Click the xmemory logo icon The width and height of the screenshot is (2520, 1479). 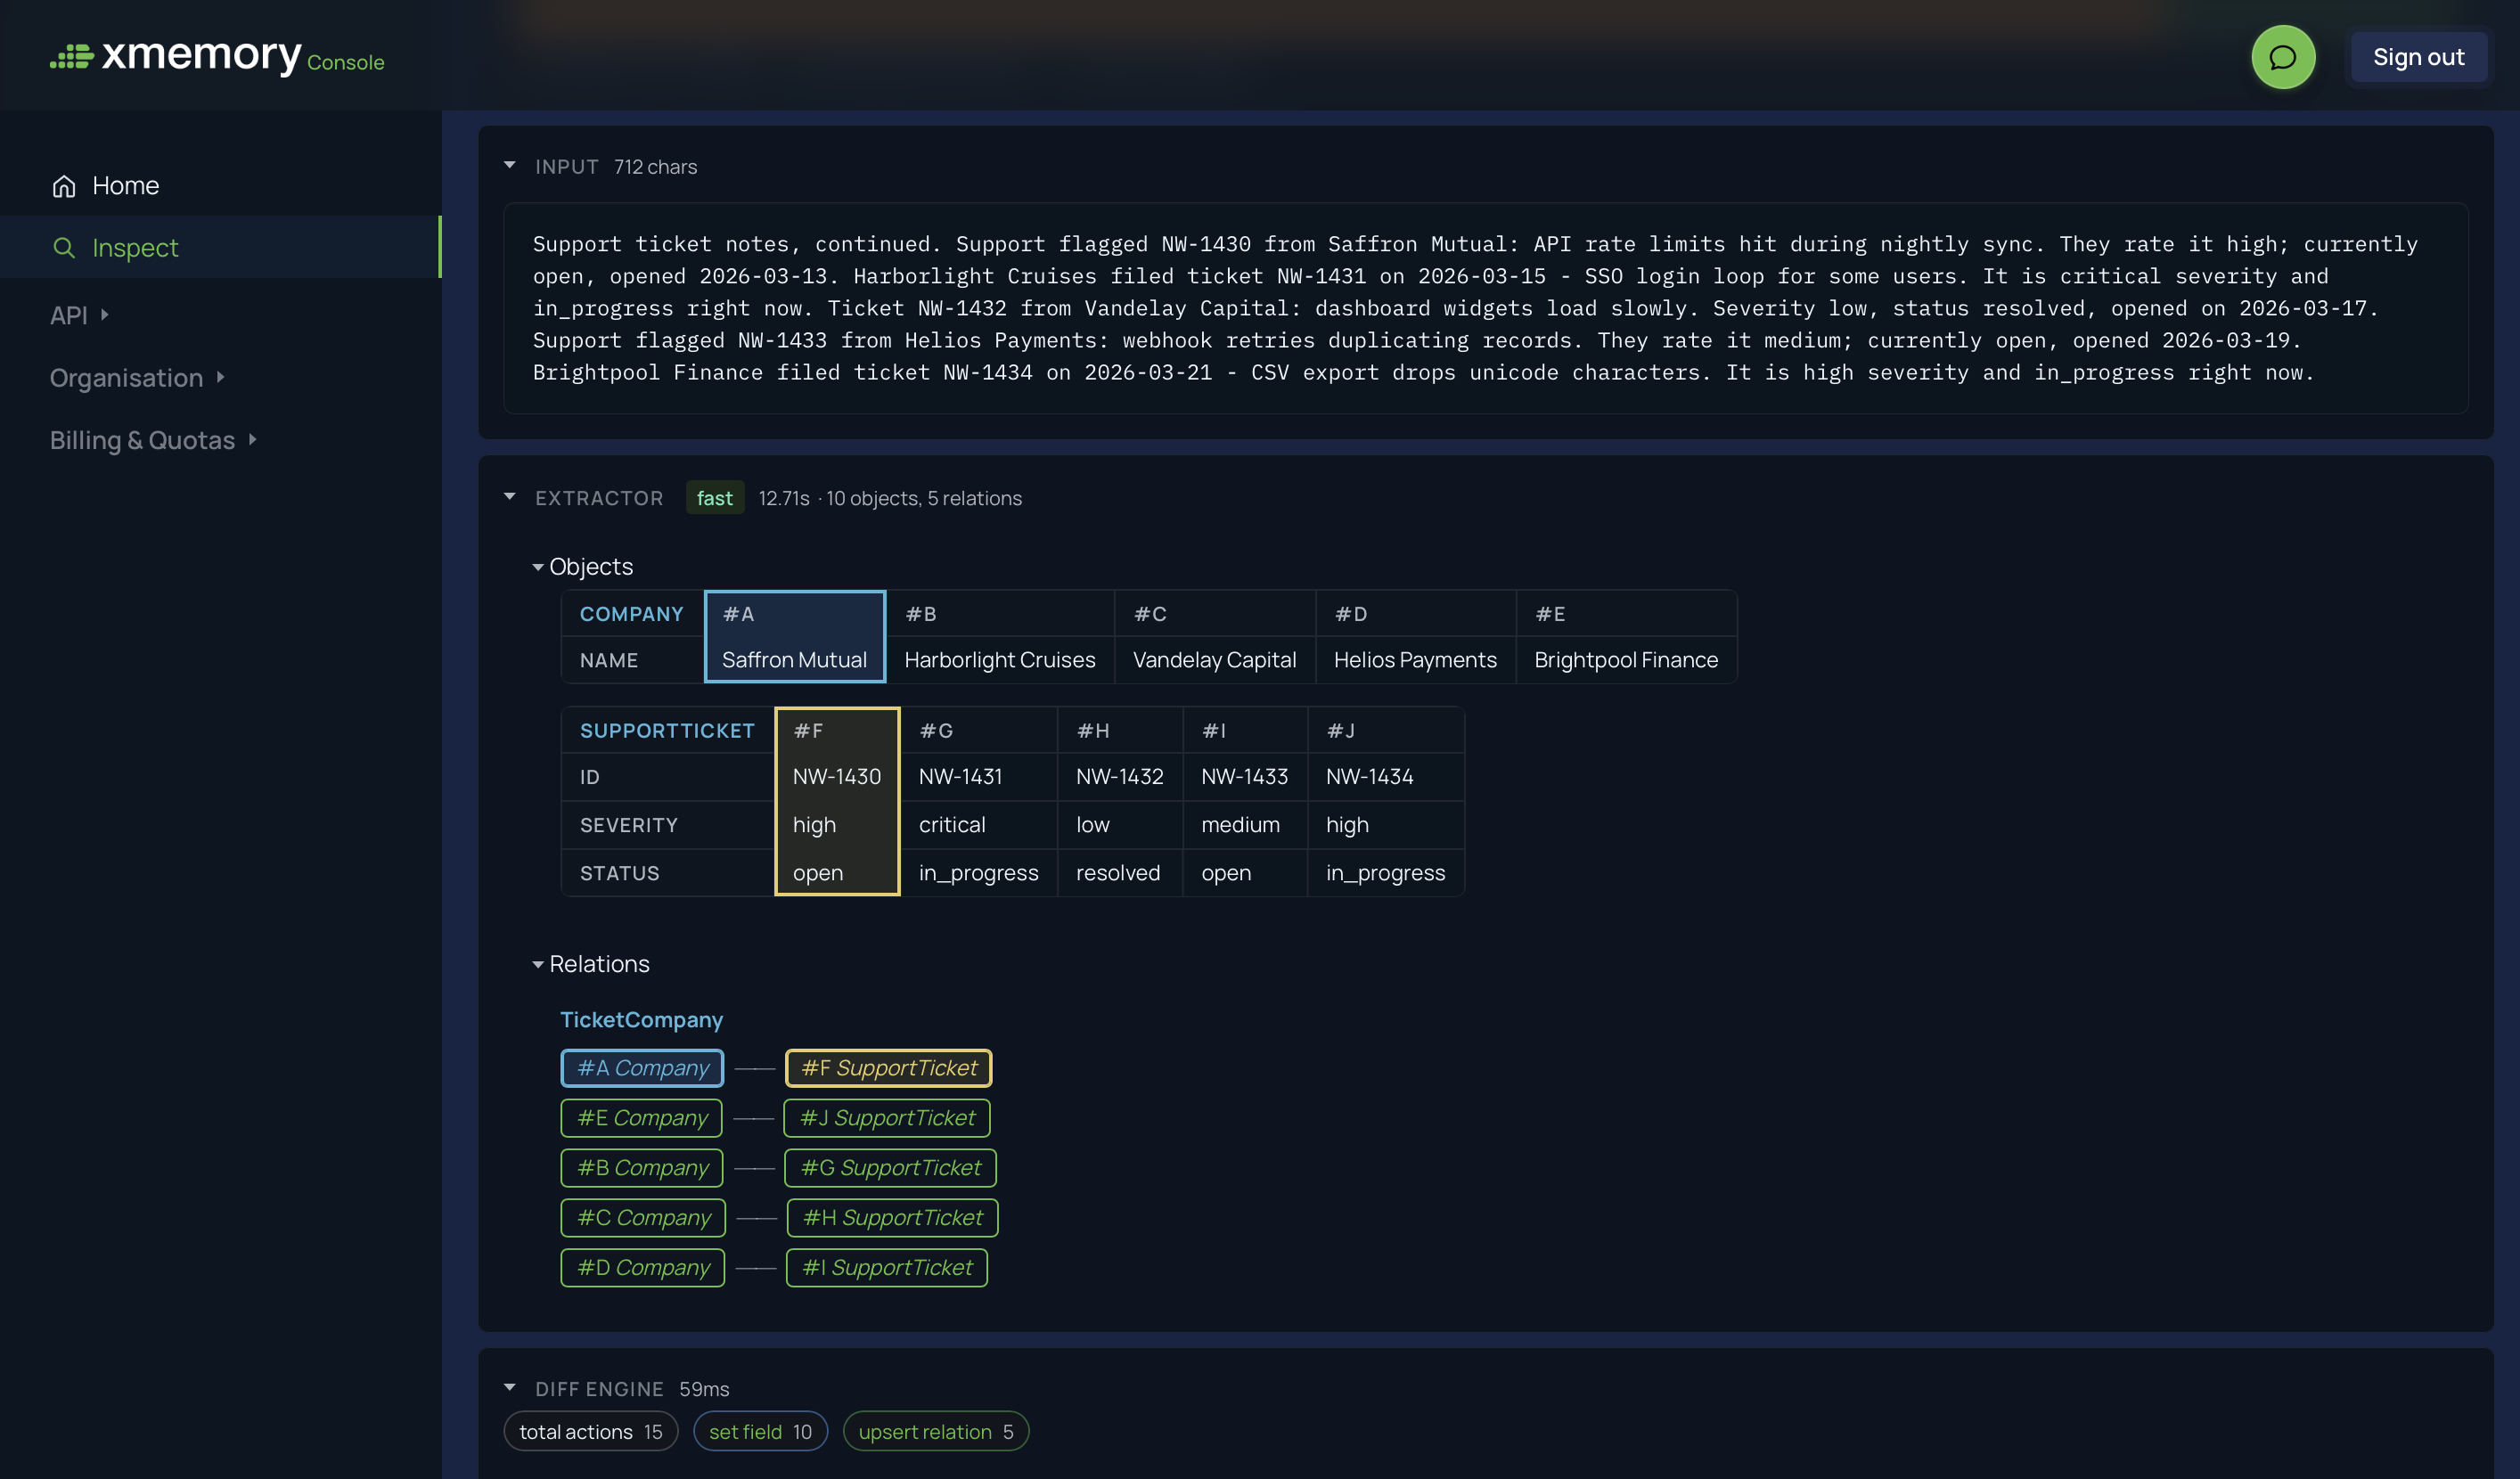click(72, 57)
